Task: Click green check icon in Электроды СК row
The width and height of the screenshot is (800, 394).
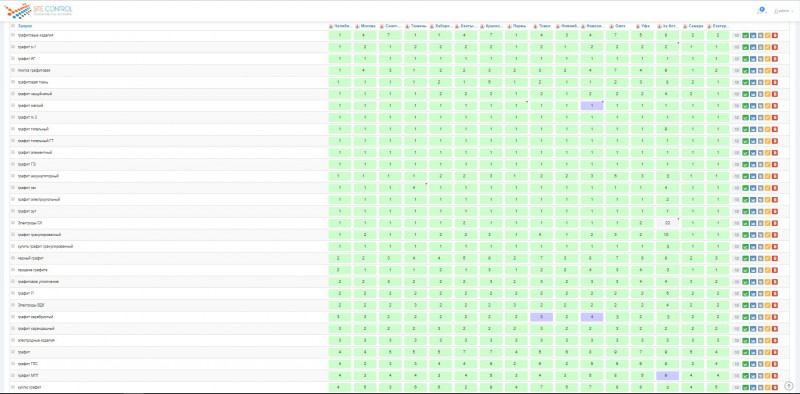Action: [x=745, y=223]
